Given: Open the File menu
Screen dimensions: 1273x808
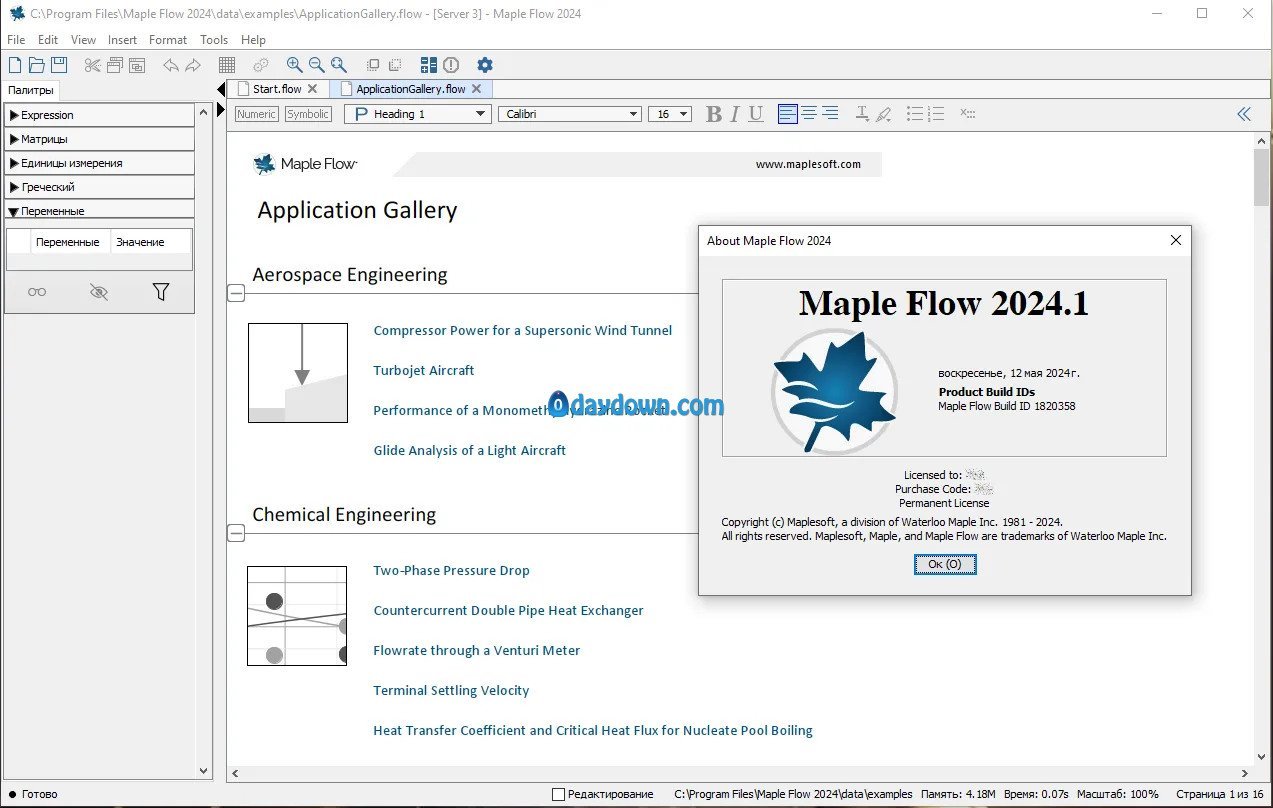Looking at the screenshot, I should point(16,40).
